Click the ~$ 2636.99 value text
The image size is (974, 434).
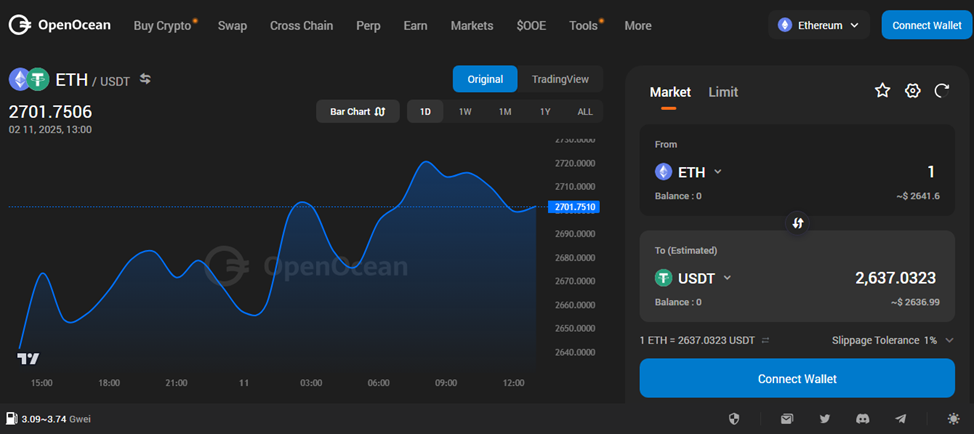click(x=915, y=302)
